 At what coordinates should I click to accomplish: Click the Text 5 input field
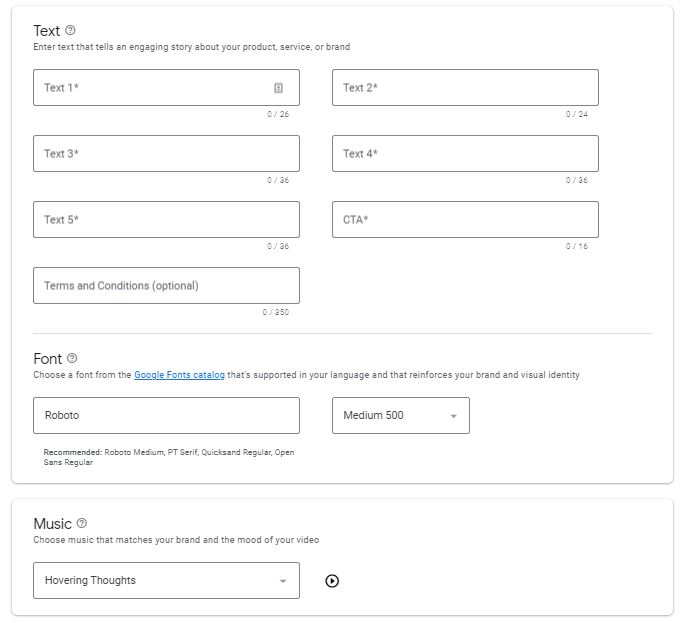165,220
